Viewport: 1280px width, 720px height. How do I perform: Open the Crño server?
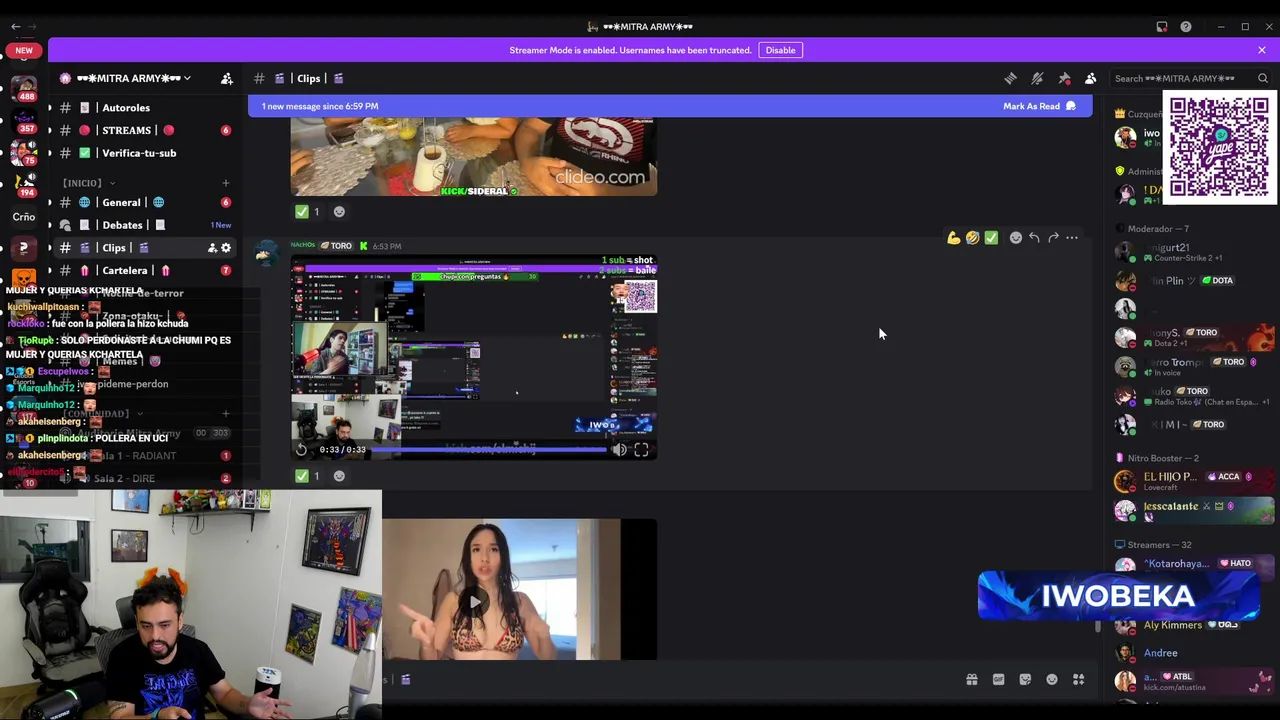23,216
